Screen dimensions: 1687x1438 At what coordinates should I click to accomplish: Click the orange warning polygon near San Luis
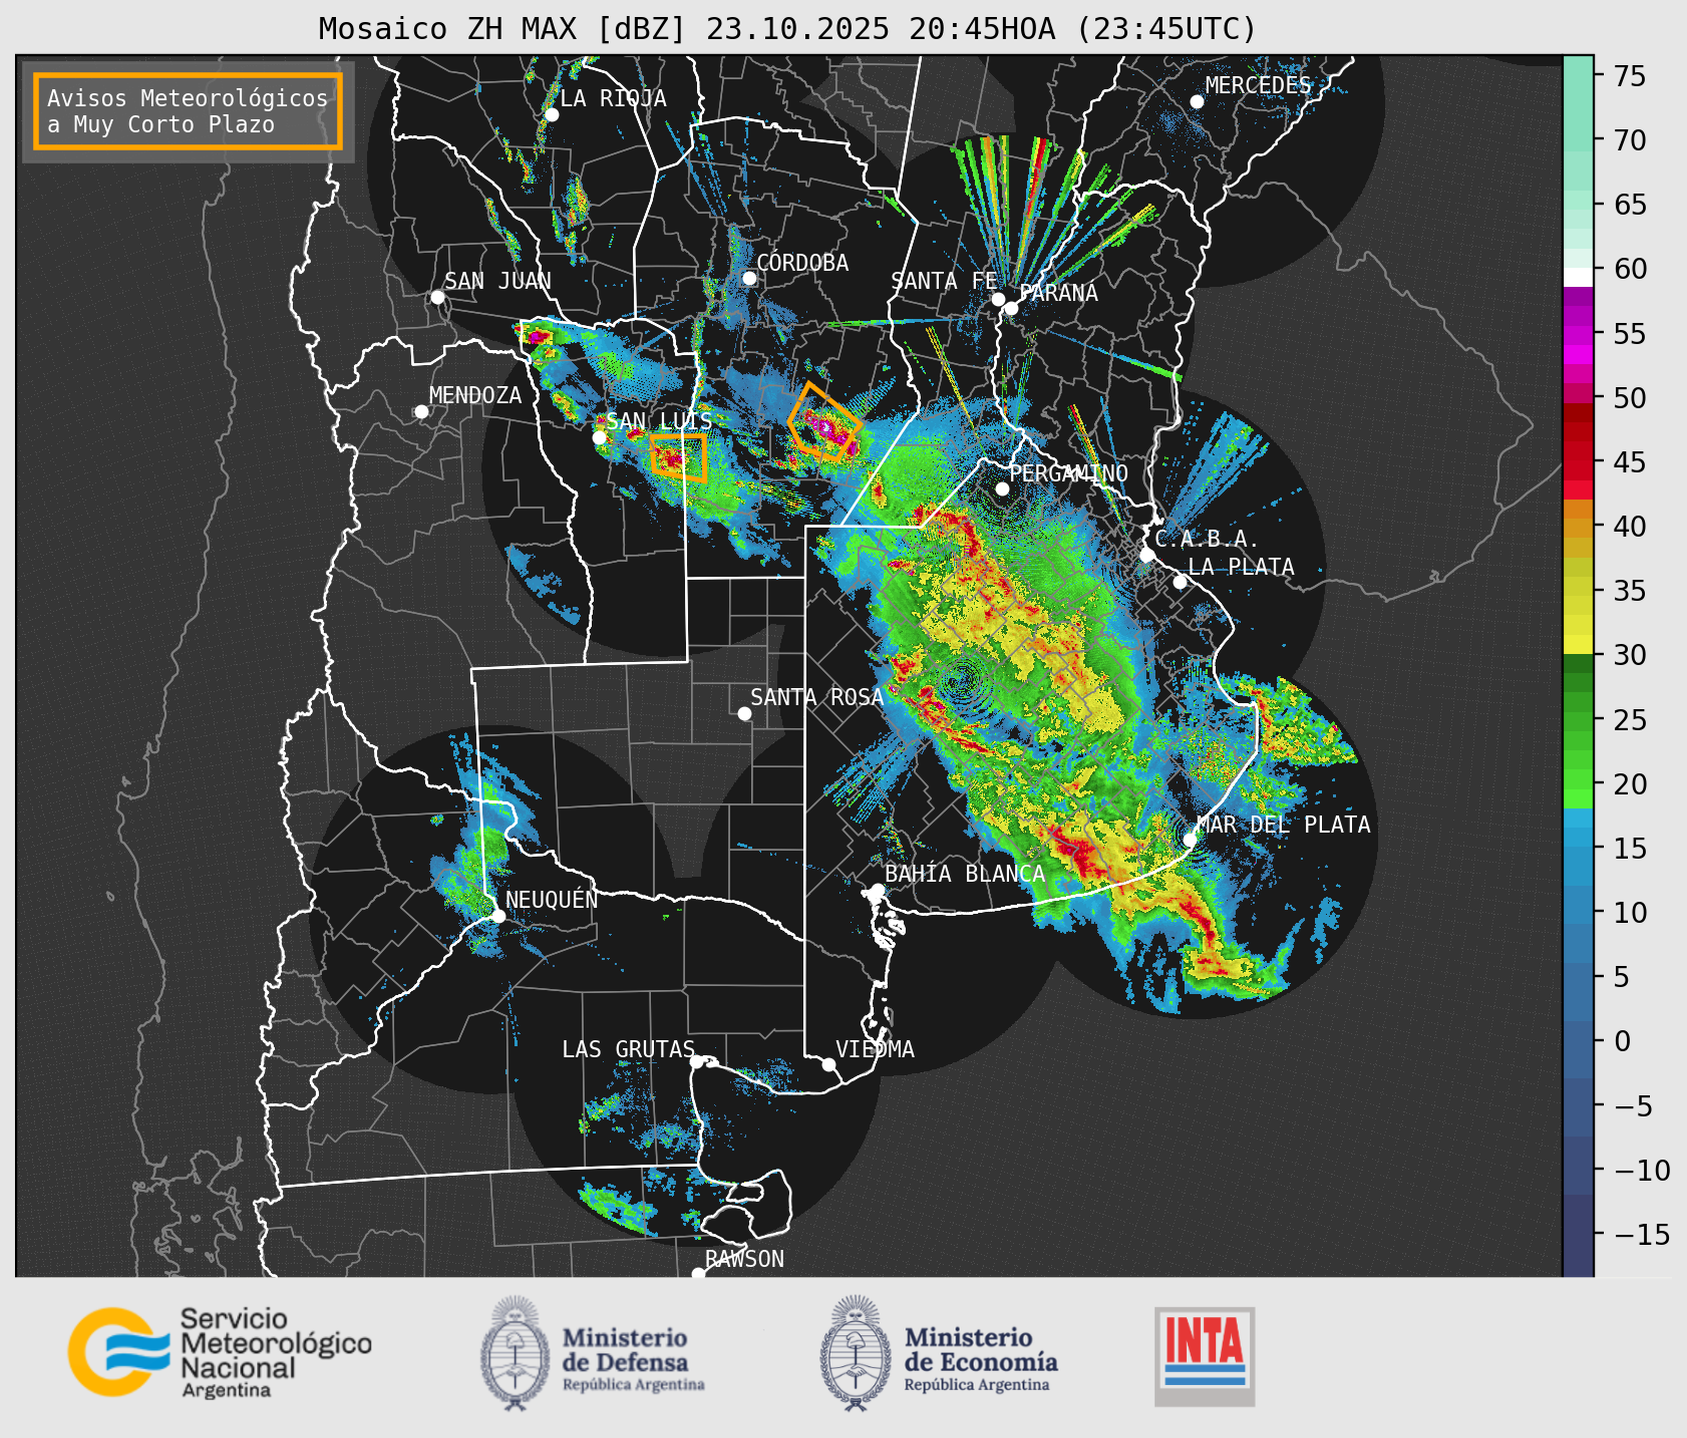click(679, 458)
